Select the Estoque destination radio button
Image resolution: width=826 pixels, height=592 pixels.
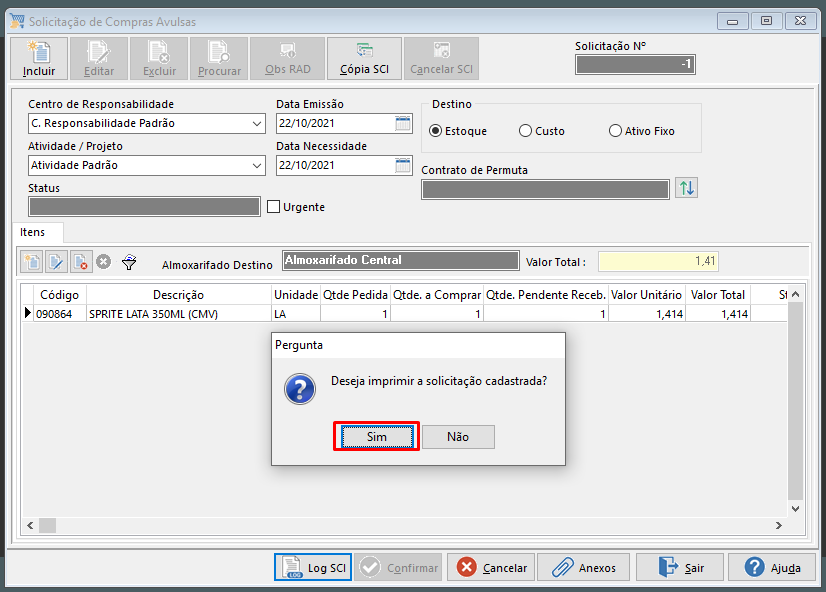[435, 131]
